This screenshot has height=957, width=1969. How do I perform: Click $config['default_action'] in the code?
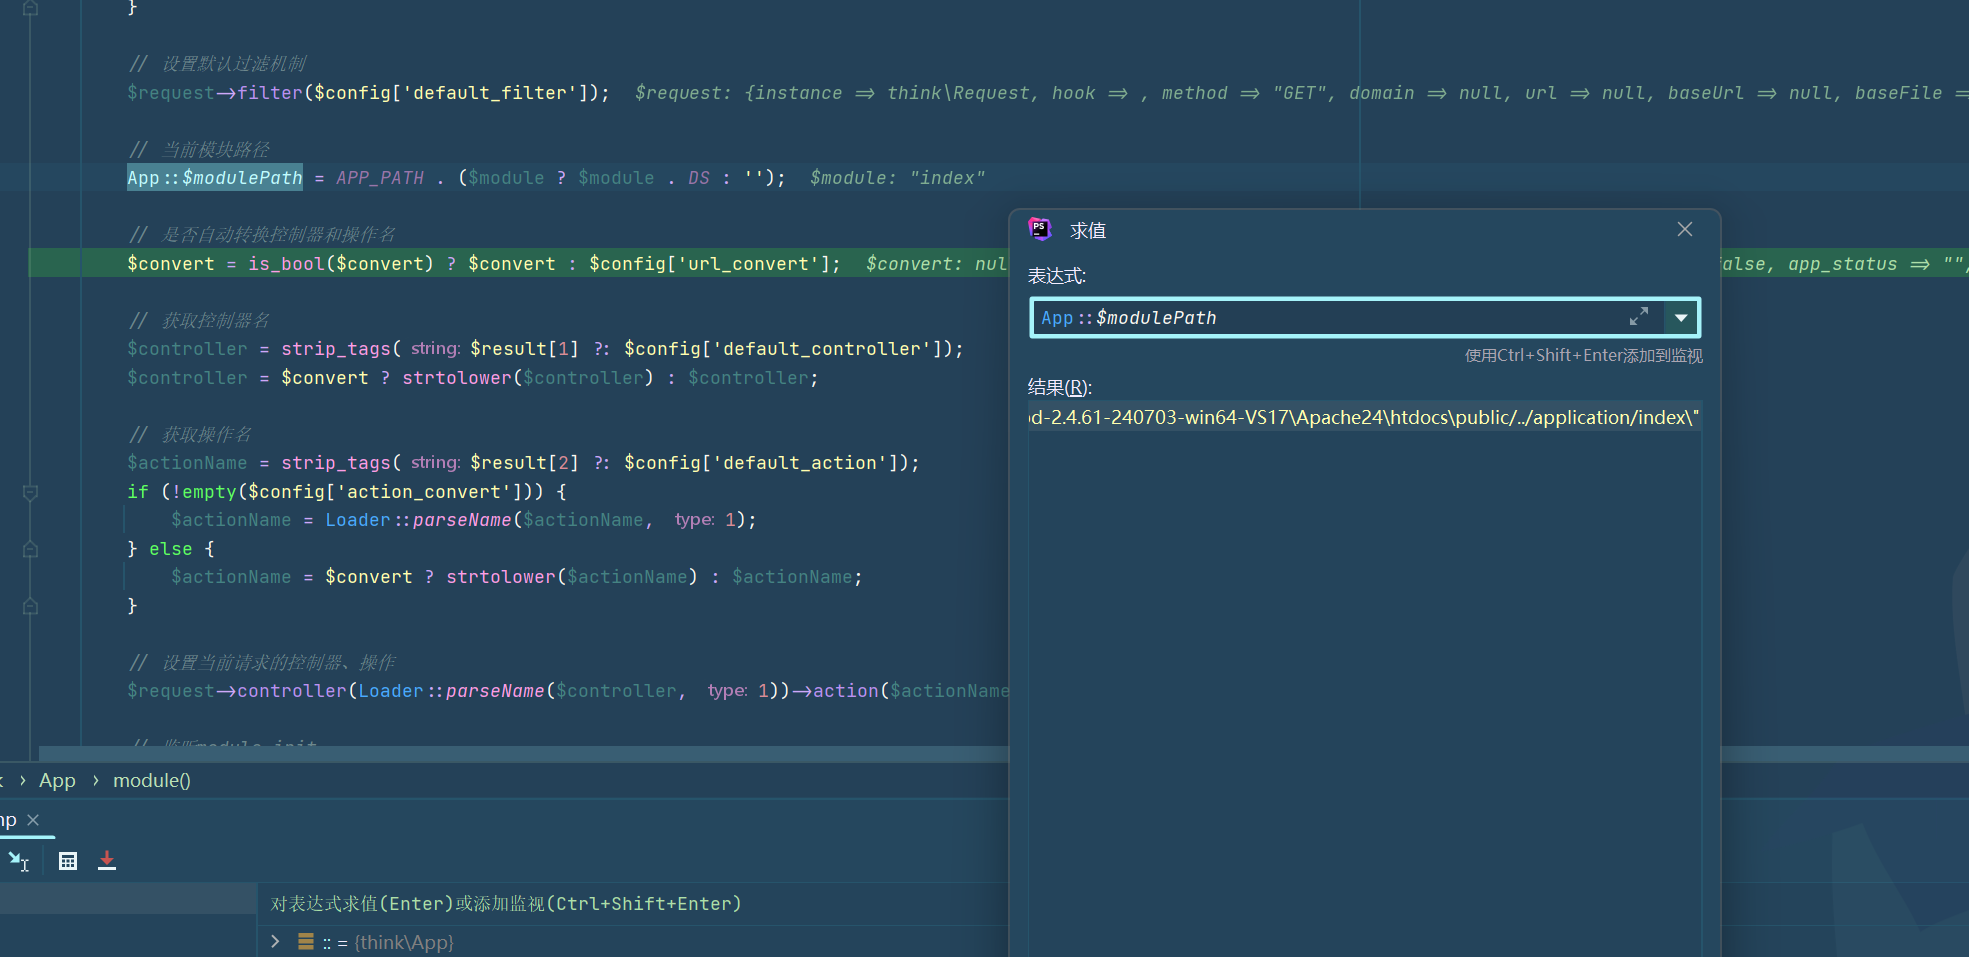(765, 462)
